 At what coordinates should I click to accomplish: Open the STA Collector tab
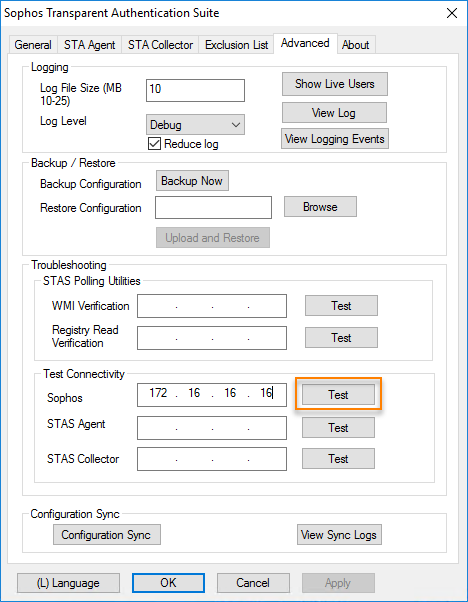pyautogui.click(x=160, y=45)
